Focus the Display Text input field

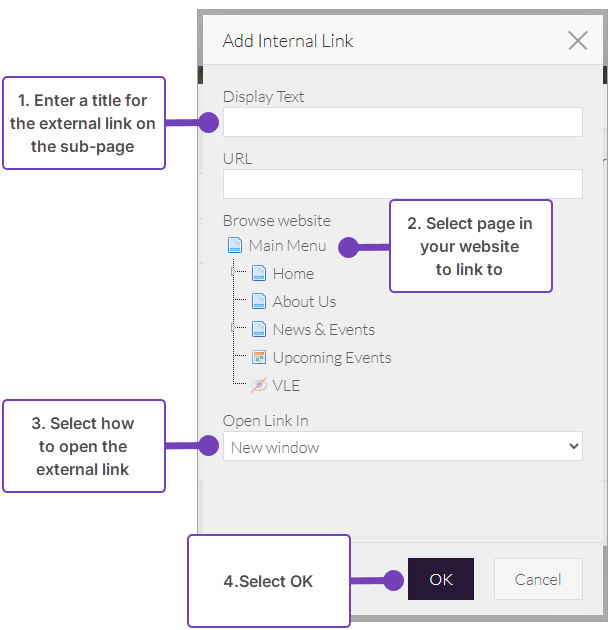(x=402, y=122)
